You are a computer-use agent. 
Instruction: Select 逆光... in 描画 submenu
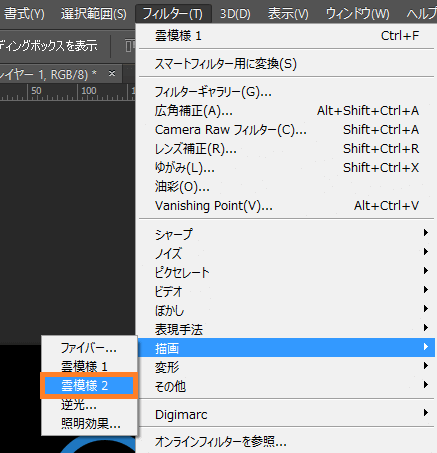[x=89, y=405]
